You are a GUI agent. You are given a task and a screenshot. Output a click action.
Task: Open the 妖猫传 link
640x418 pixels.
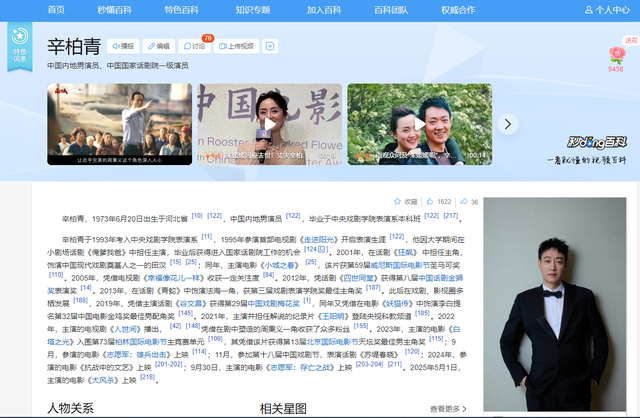click(398, 304)
